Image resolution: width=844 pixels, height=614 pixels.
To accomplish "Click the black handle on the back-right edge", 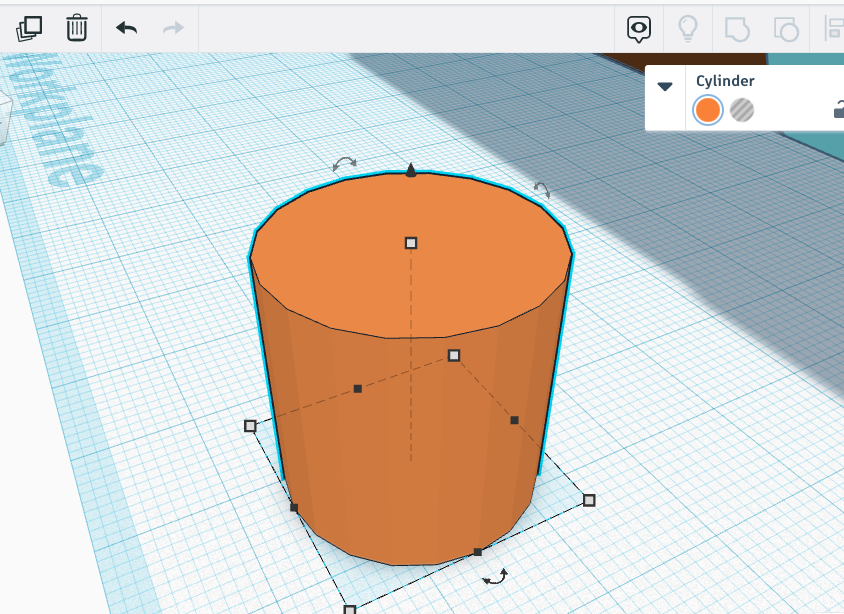I will coord(514,420).
